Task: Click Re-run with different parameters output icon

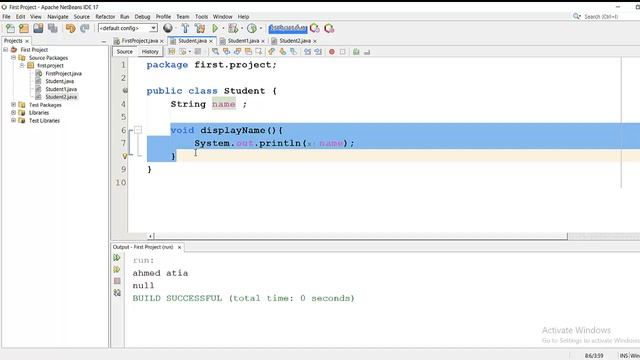Action: (117, 269)
